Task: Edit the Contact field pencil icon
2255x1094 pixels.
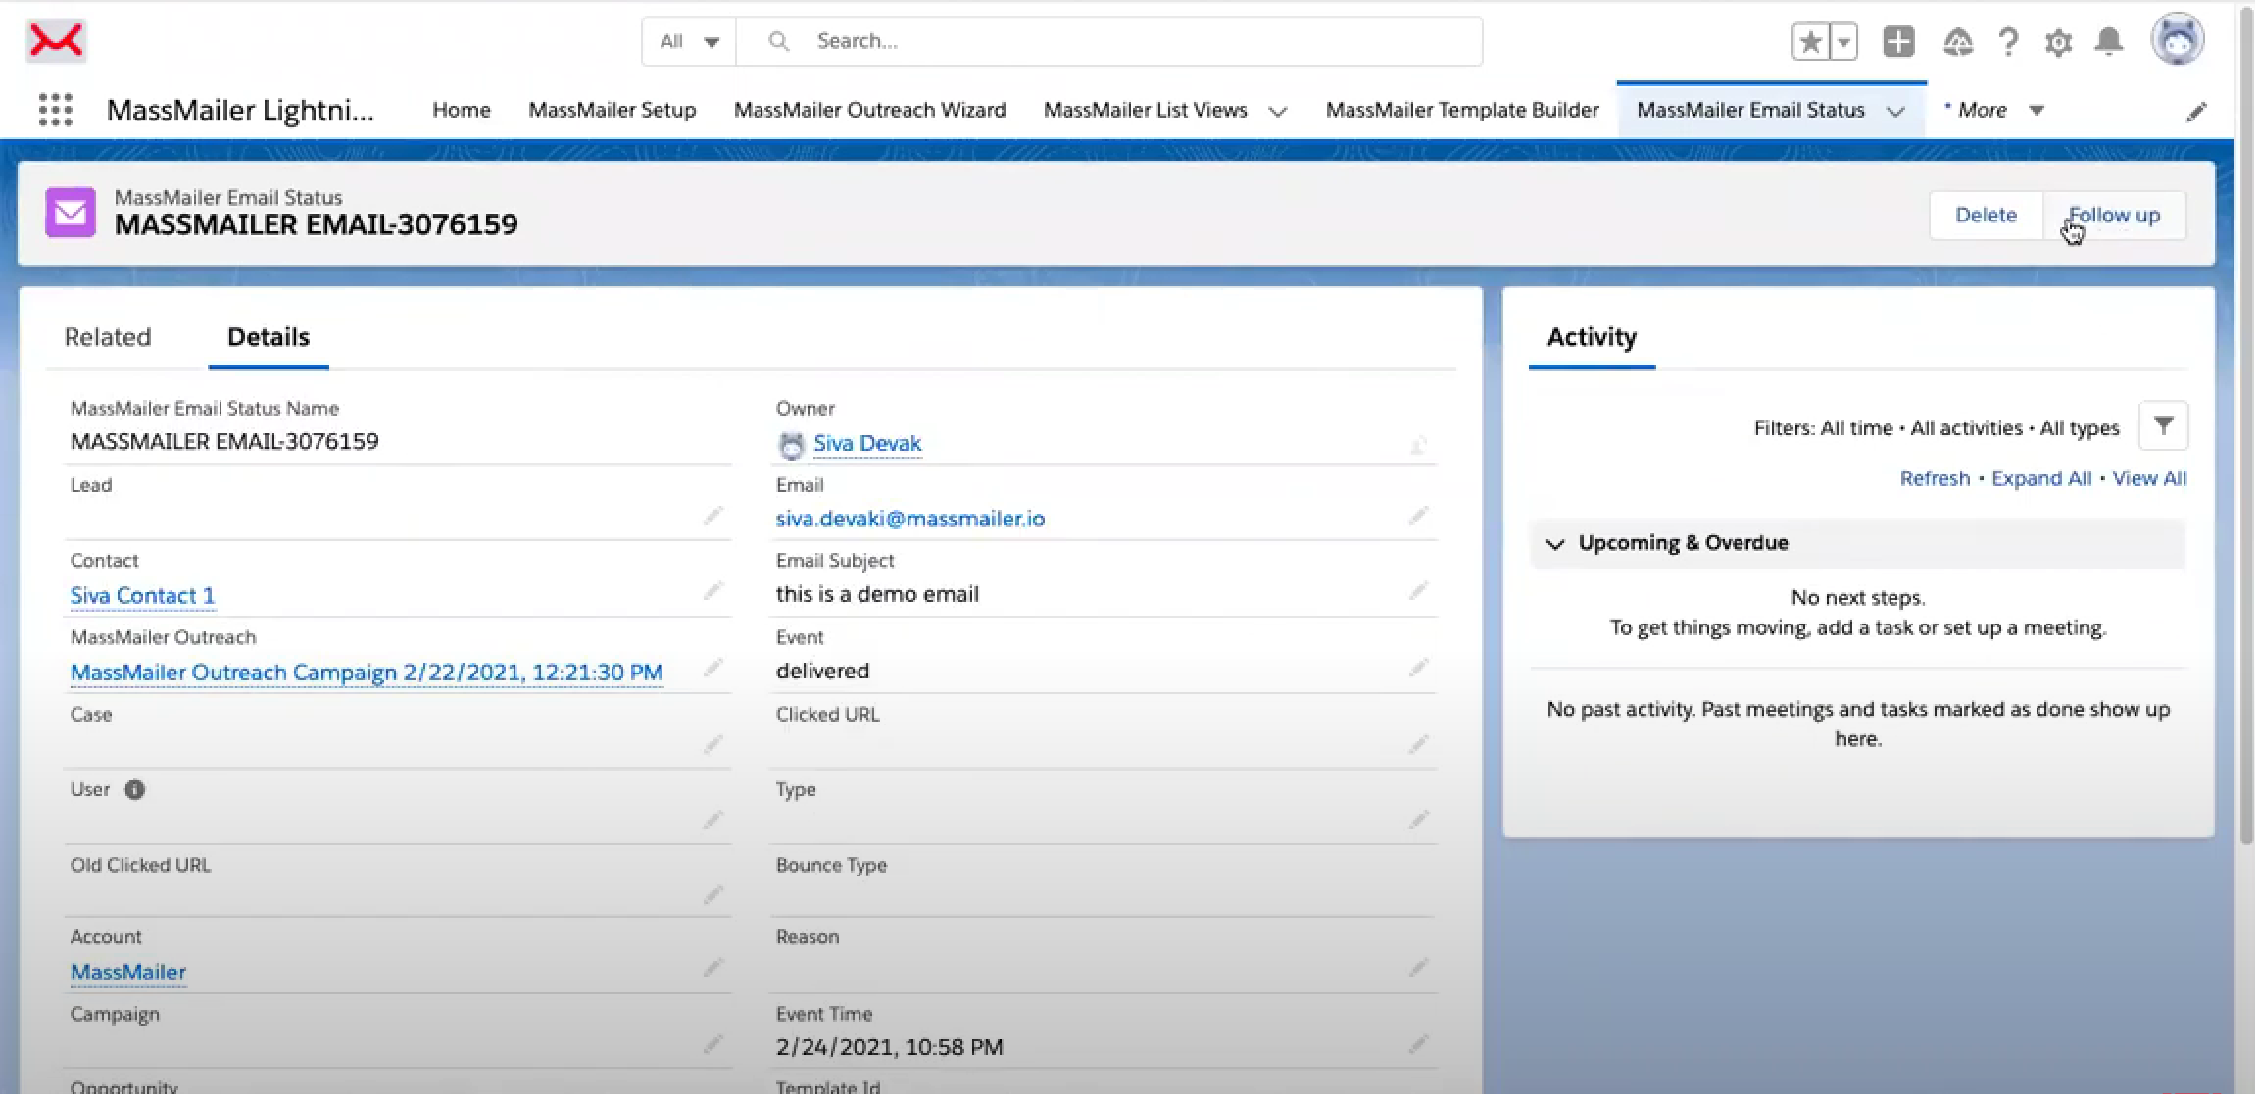Action: (713, 591)
